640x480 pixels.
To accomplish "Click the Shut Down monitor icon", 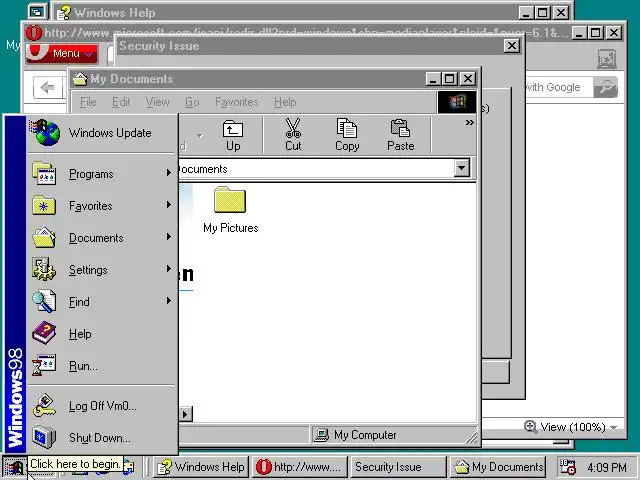I will click(44, 437).
